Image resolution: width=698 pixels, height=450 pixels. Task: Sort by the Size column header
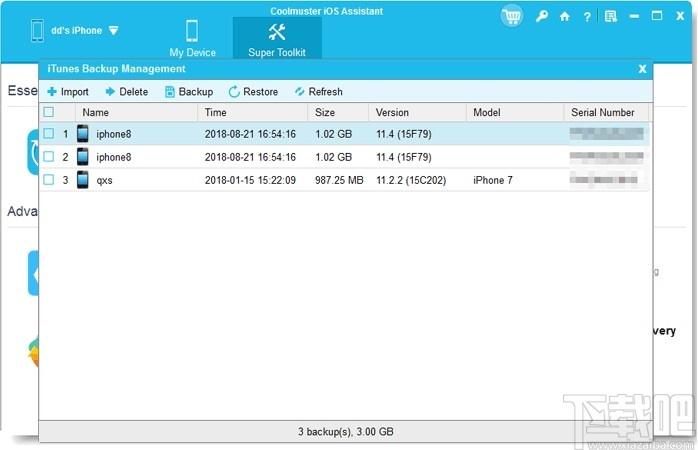coord(338,112)
